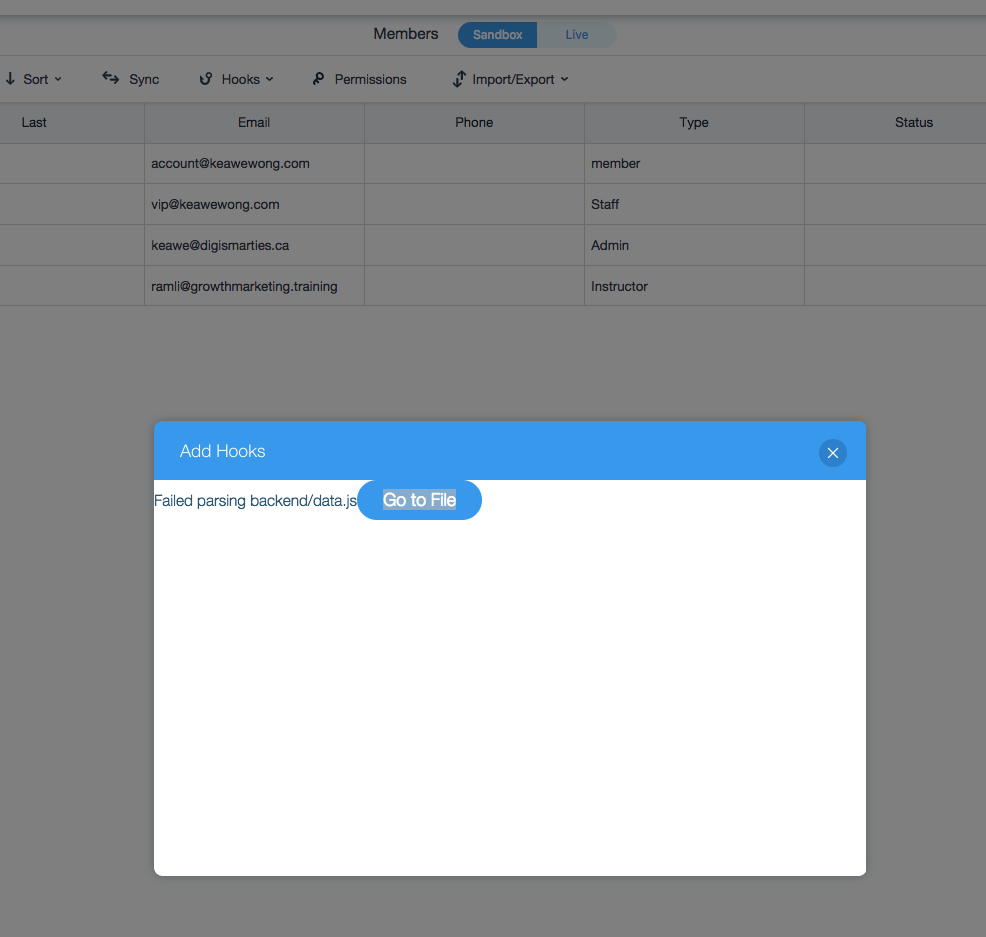Click the Email column header
The width and height of the screenshot is (986, 937).
coord(254,123)
